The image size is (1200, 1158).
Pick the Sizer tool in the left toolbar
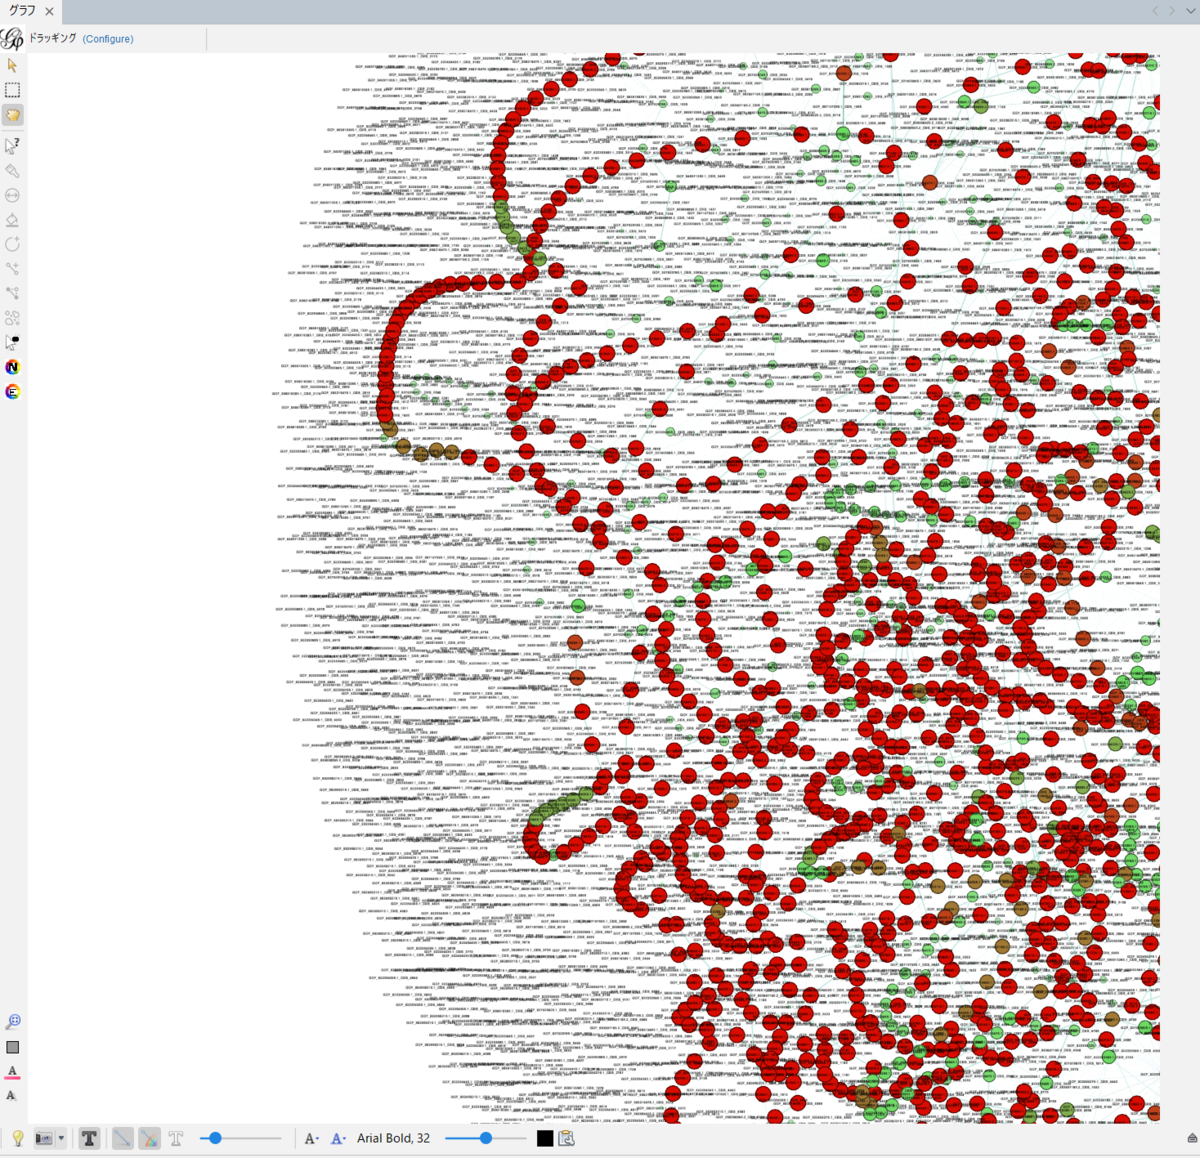coord(12,194)
